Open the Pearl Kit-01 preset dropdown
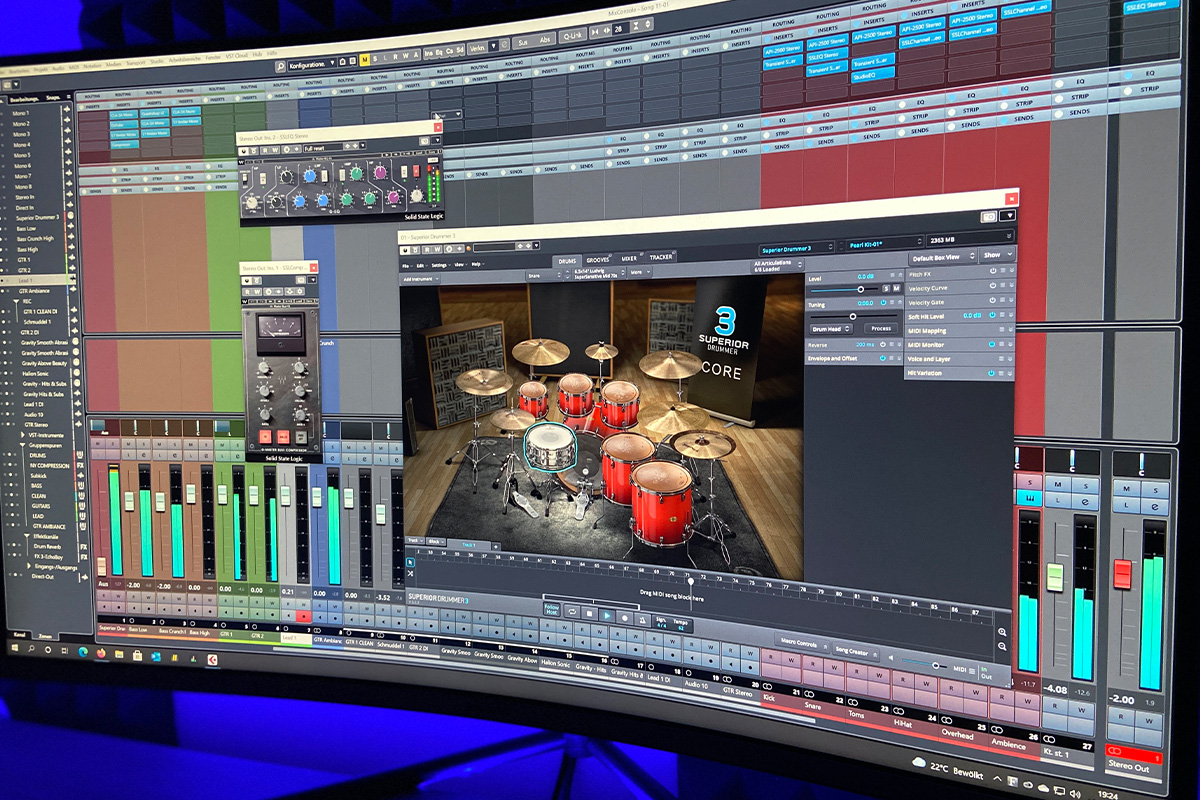Image resolution: width=1200 pixels, height=800 pixels. pos(883,244)
